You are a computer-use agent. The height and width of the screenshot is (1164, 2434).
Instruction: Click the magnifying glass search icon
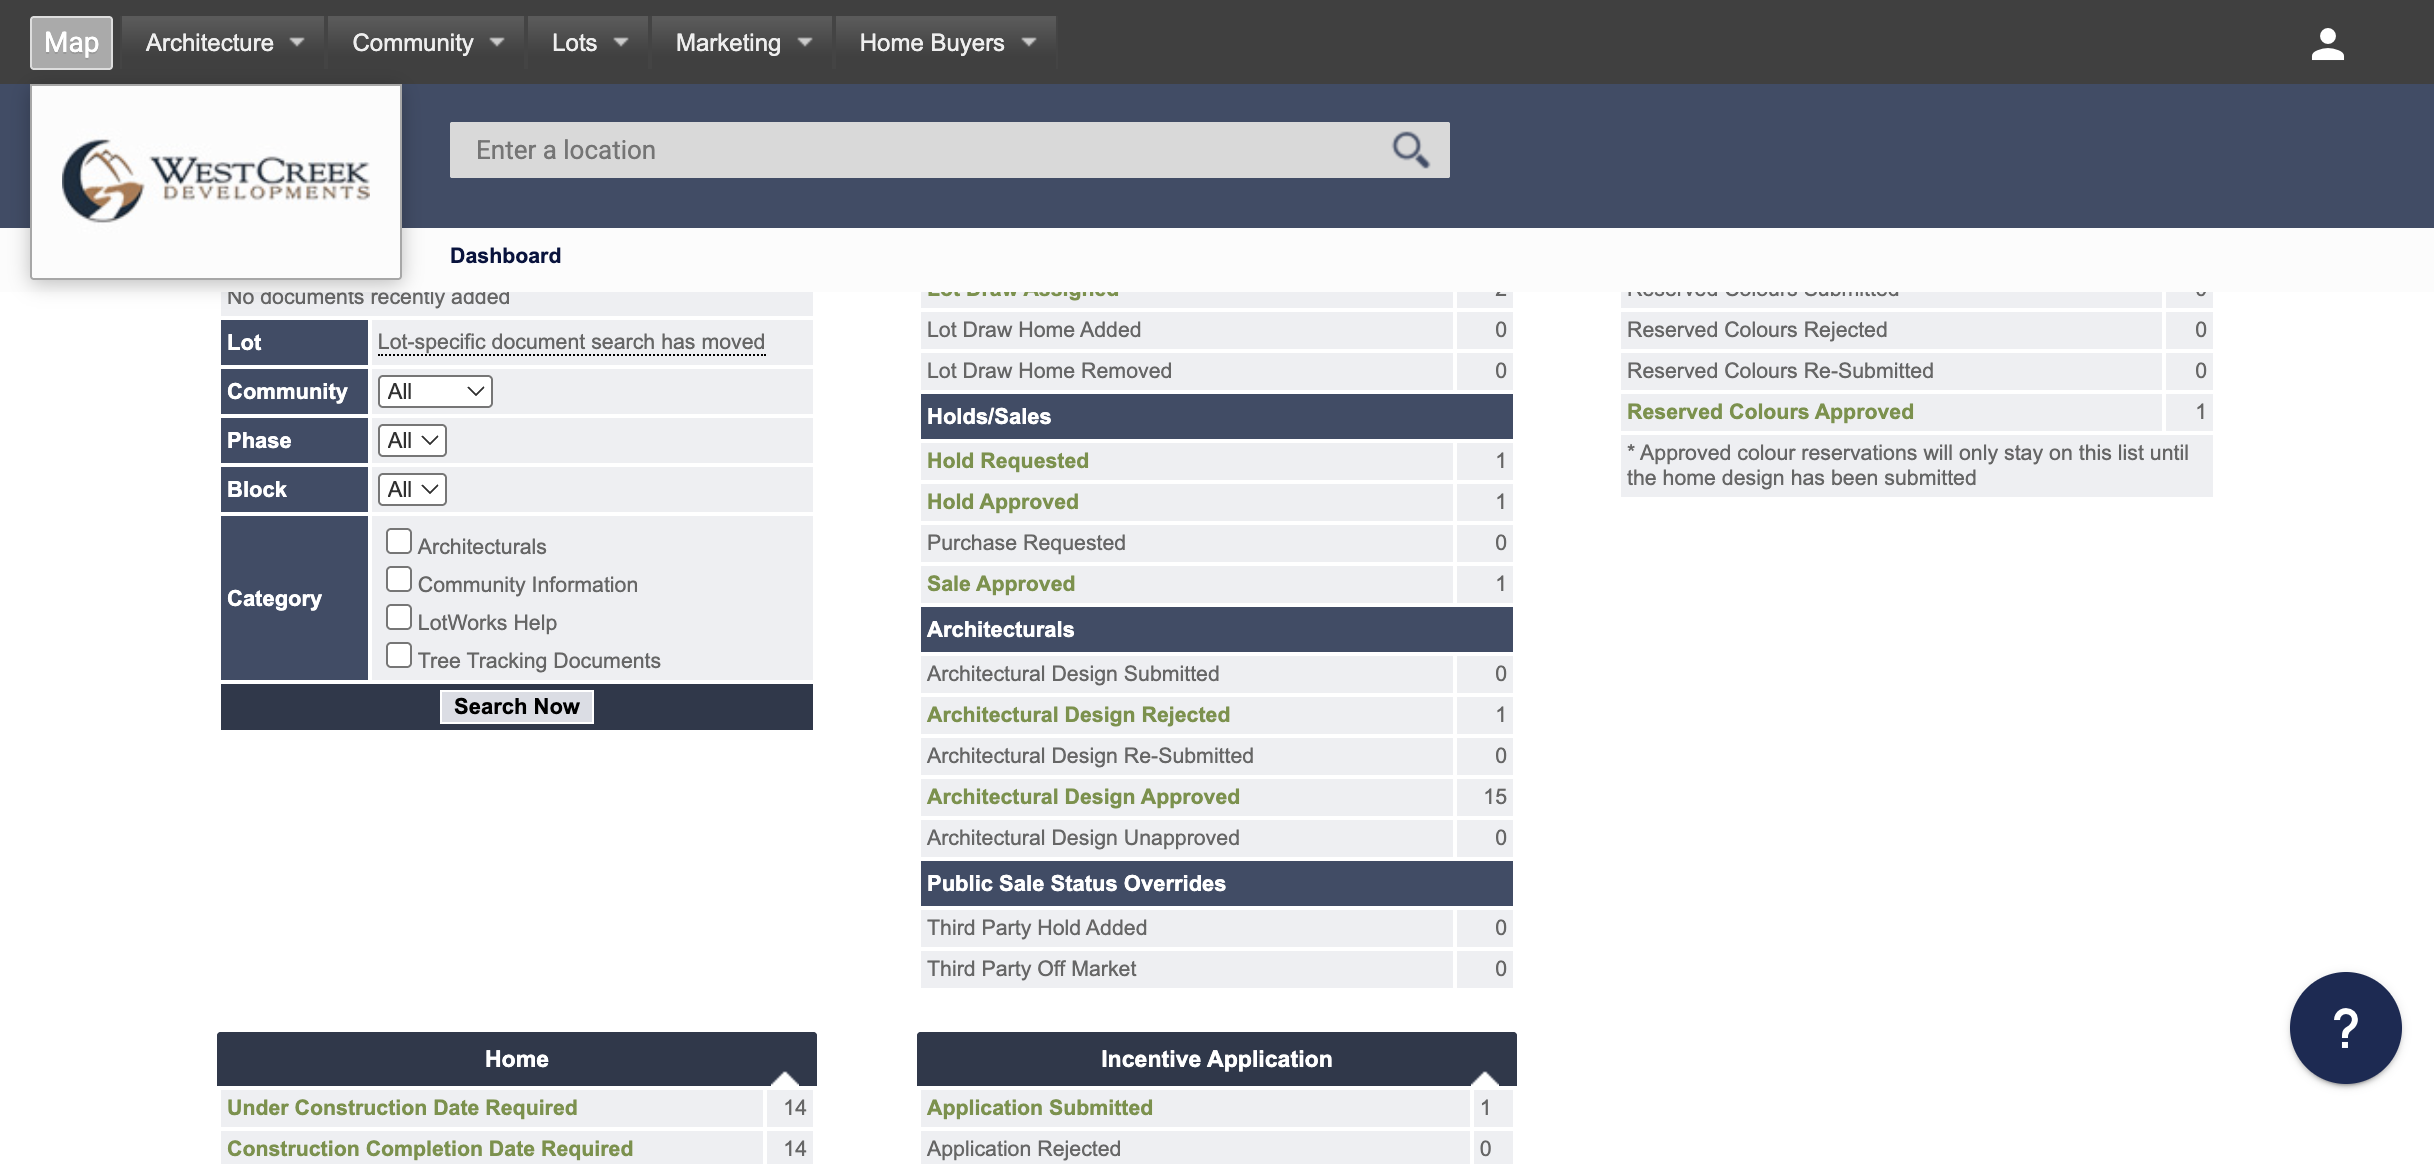(1410, 150)
